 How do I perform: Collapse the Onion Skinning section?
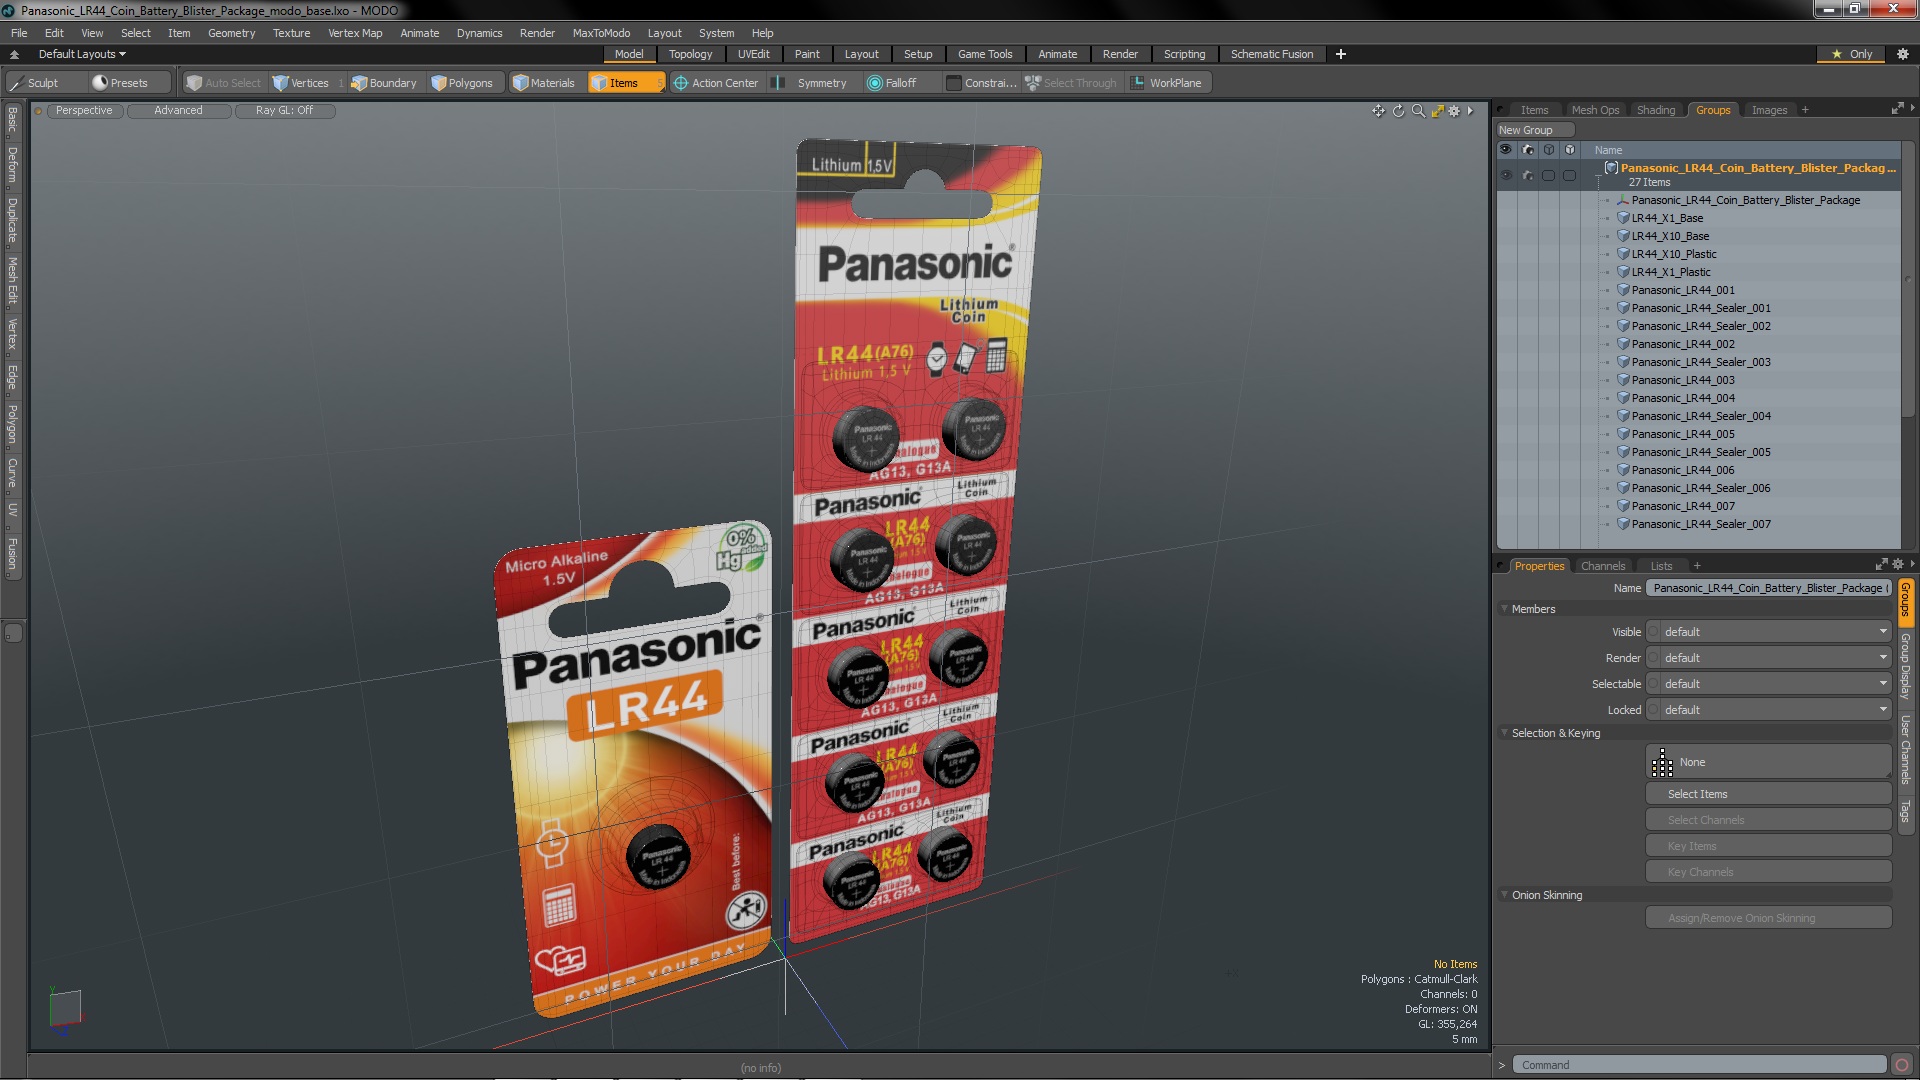pos(1504,895)
